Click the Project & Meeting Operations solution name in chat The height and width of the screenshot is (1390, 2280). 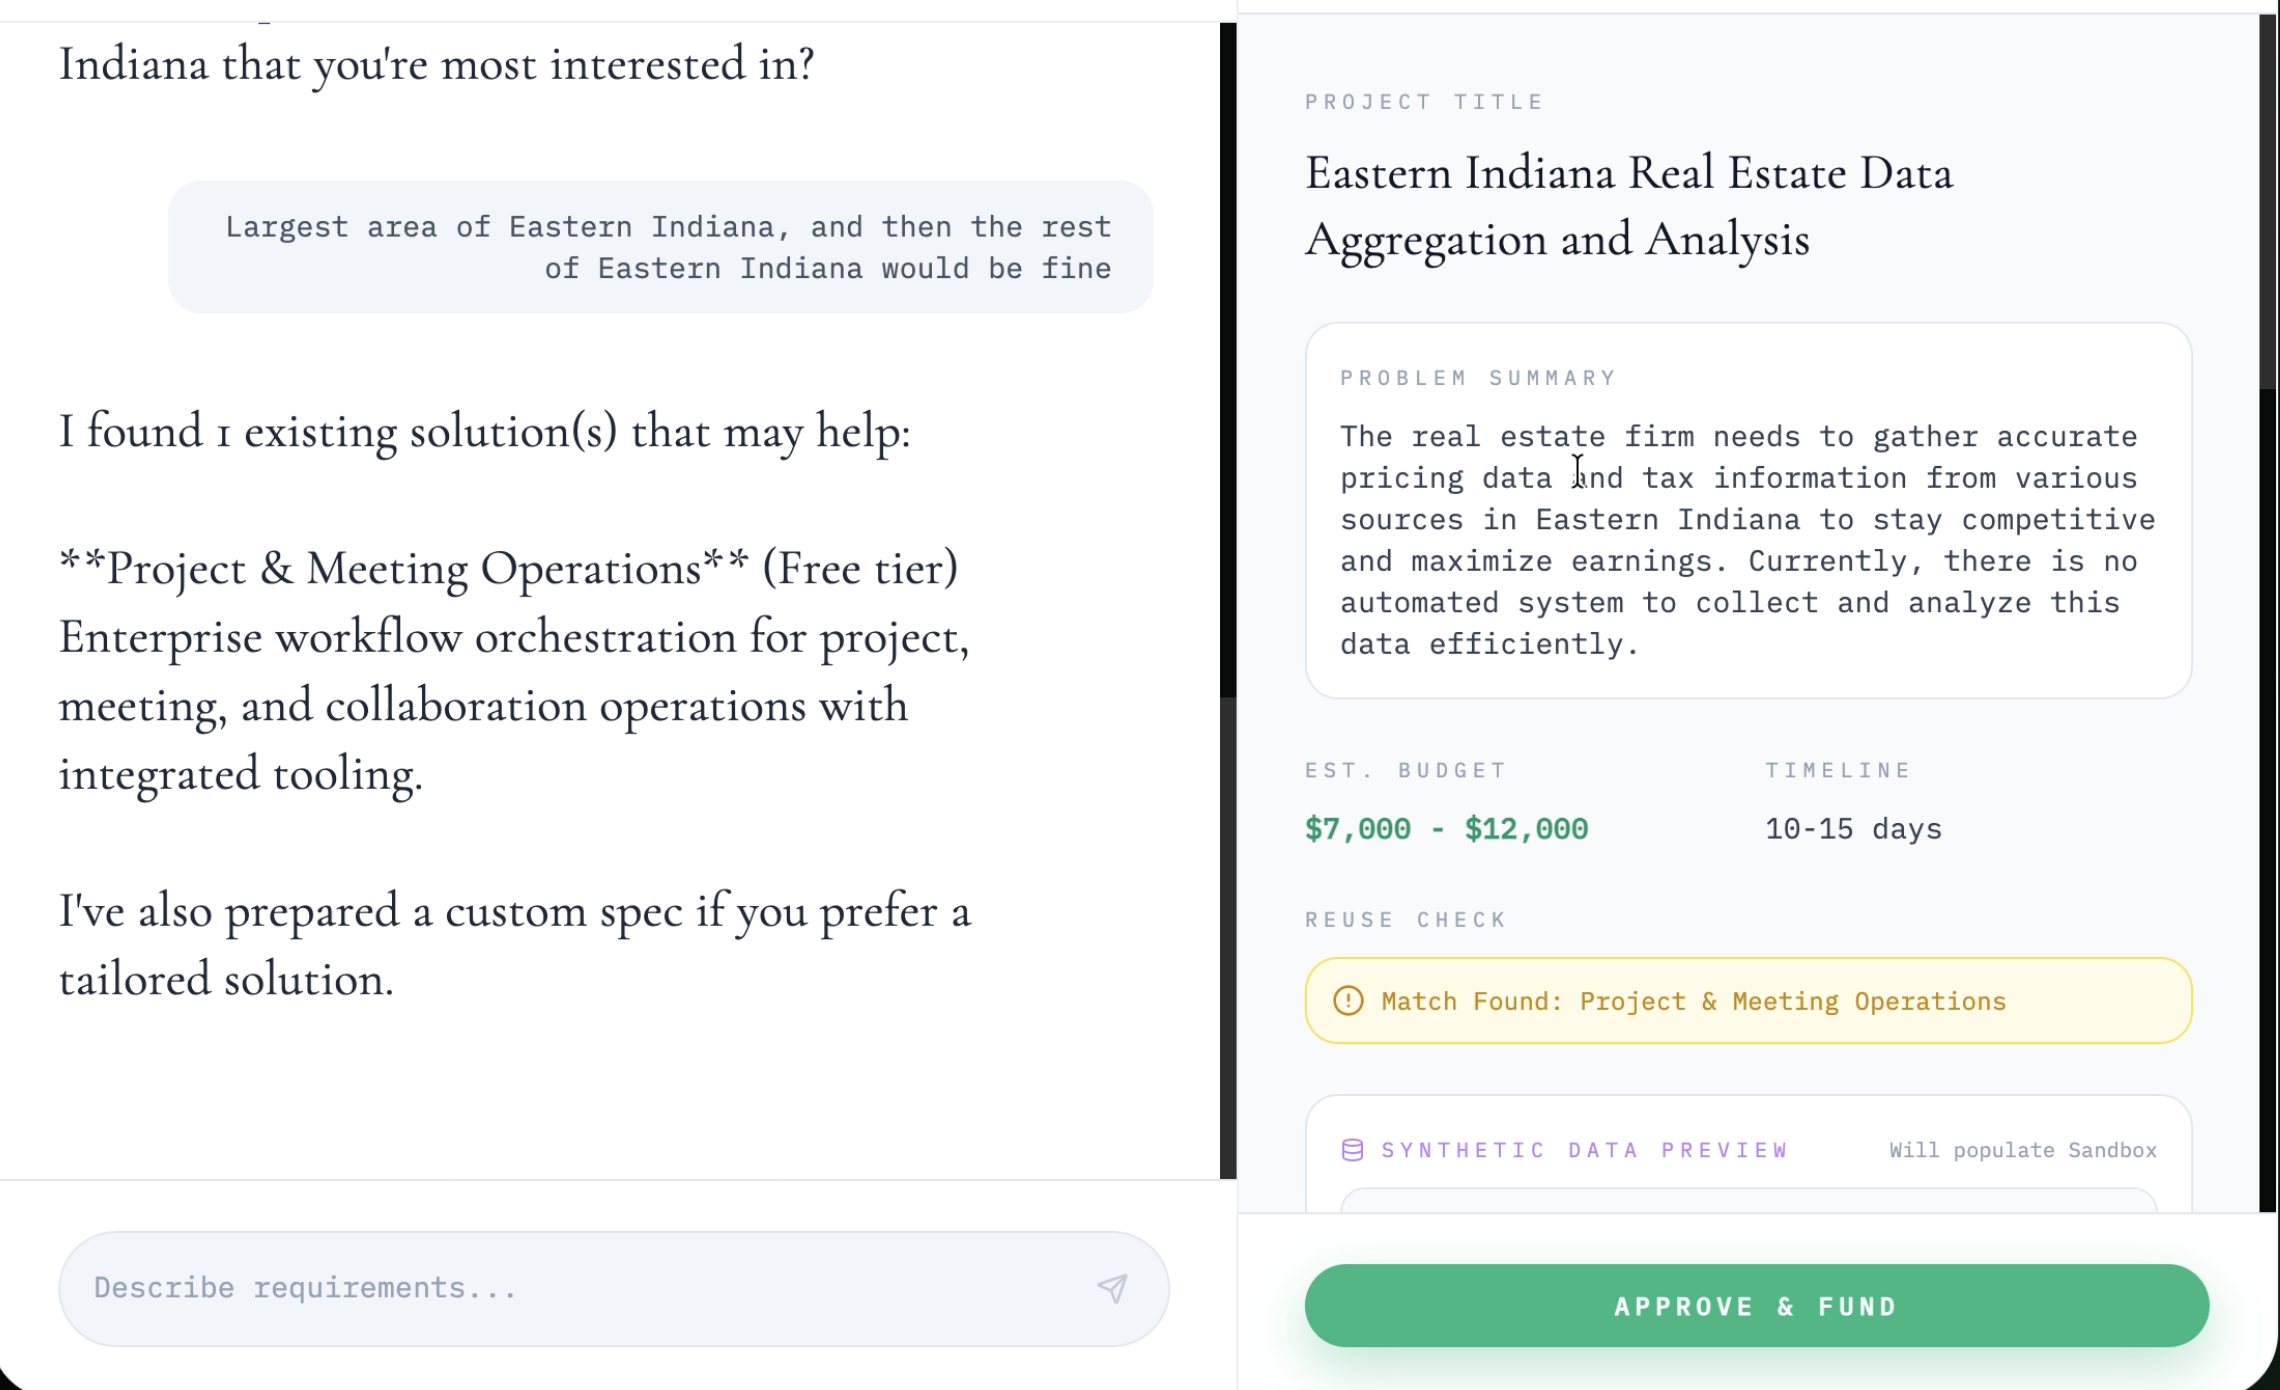coord(403,569)
